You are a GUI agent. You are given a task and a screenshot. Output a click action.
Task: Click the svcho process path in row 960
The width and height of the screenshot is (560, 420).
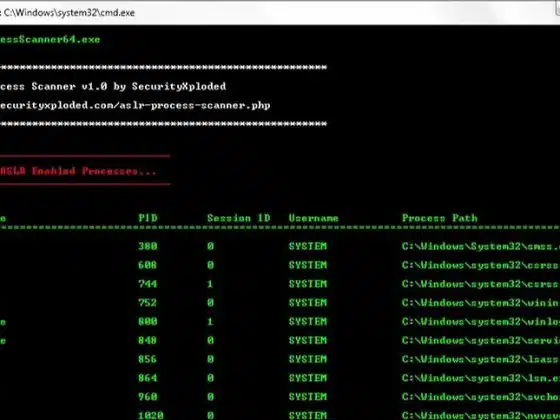point(481,397)
